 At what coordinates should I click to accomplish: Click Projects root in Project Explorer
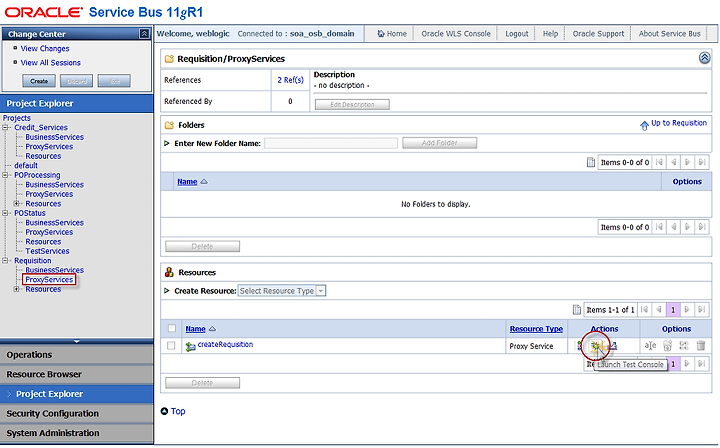coord(17,118)
